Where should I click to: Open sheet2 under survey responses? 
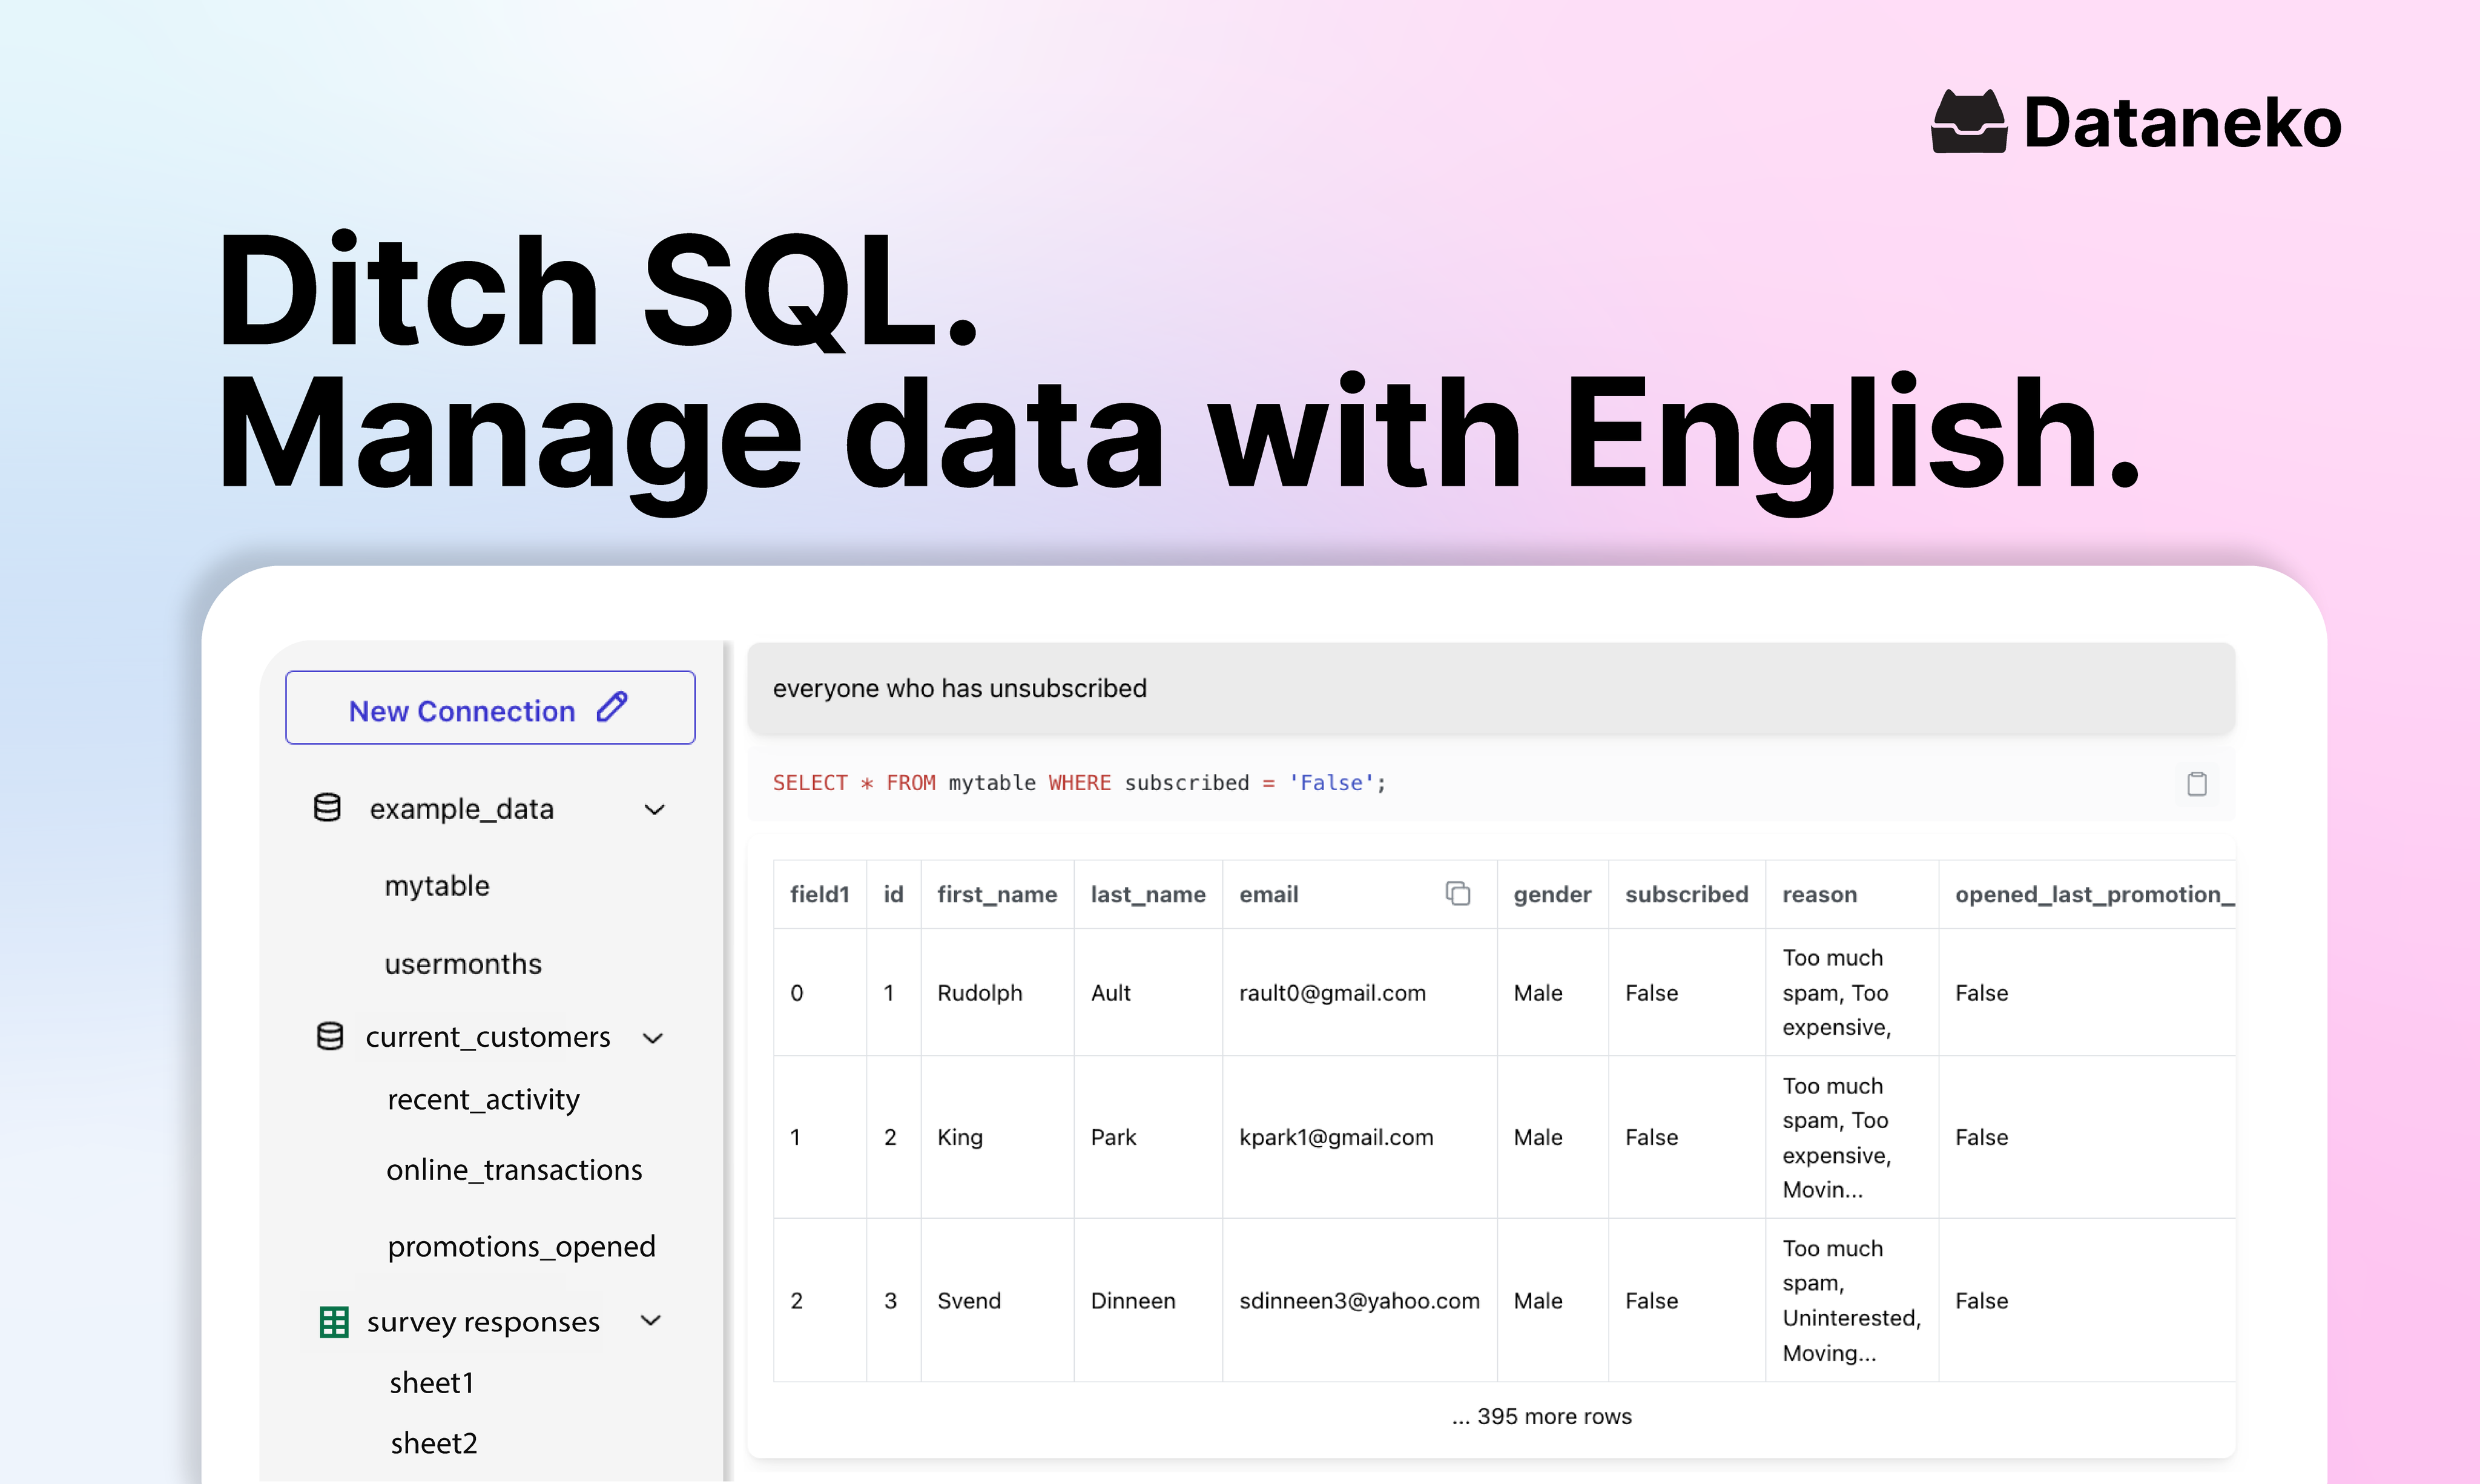coord(434,1443)
